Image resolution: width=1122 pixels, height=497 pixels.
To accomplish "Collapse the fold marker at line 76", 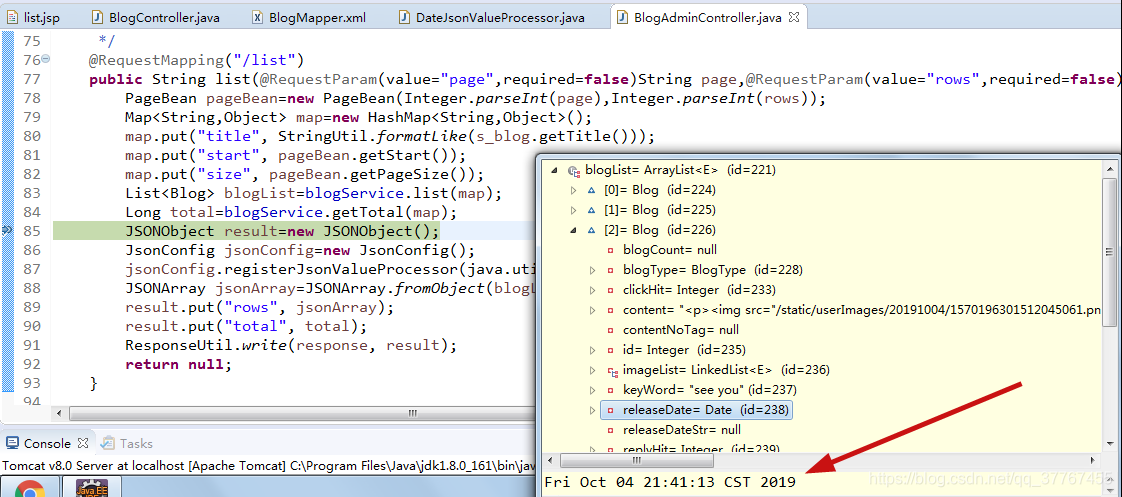I will pyautogui.click(x=46, y=59).
